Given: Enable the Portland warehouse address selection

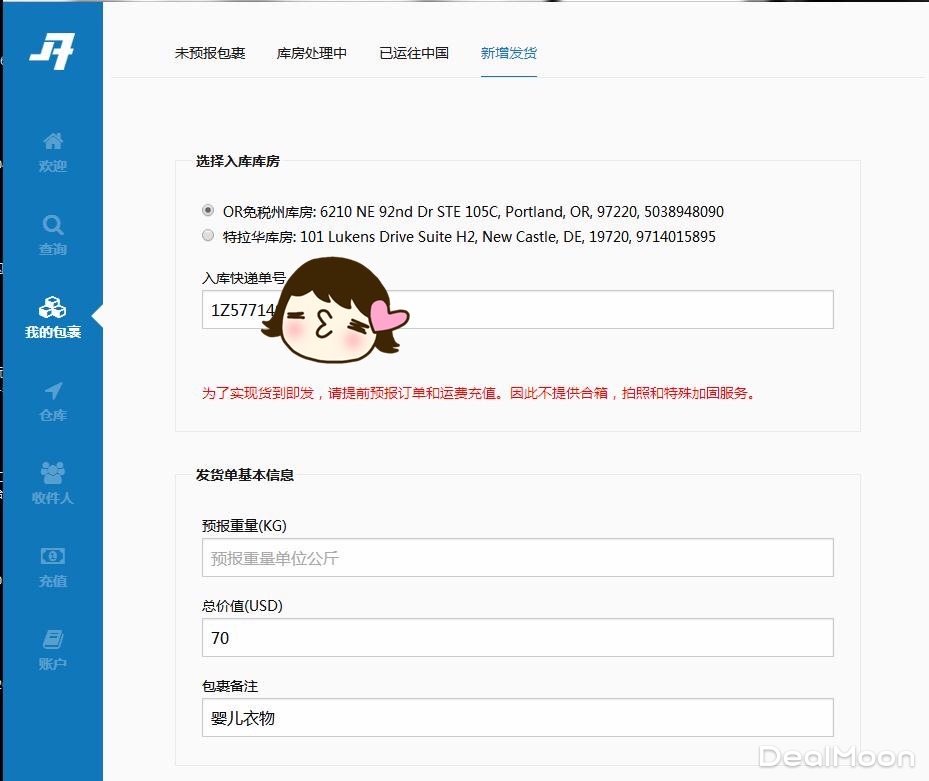Looking at the screenshot, I should (208, 210).
